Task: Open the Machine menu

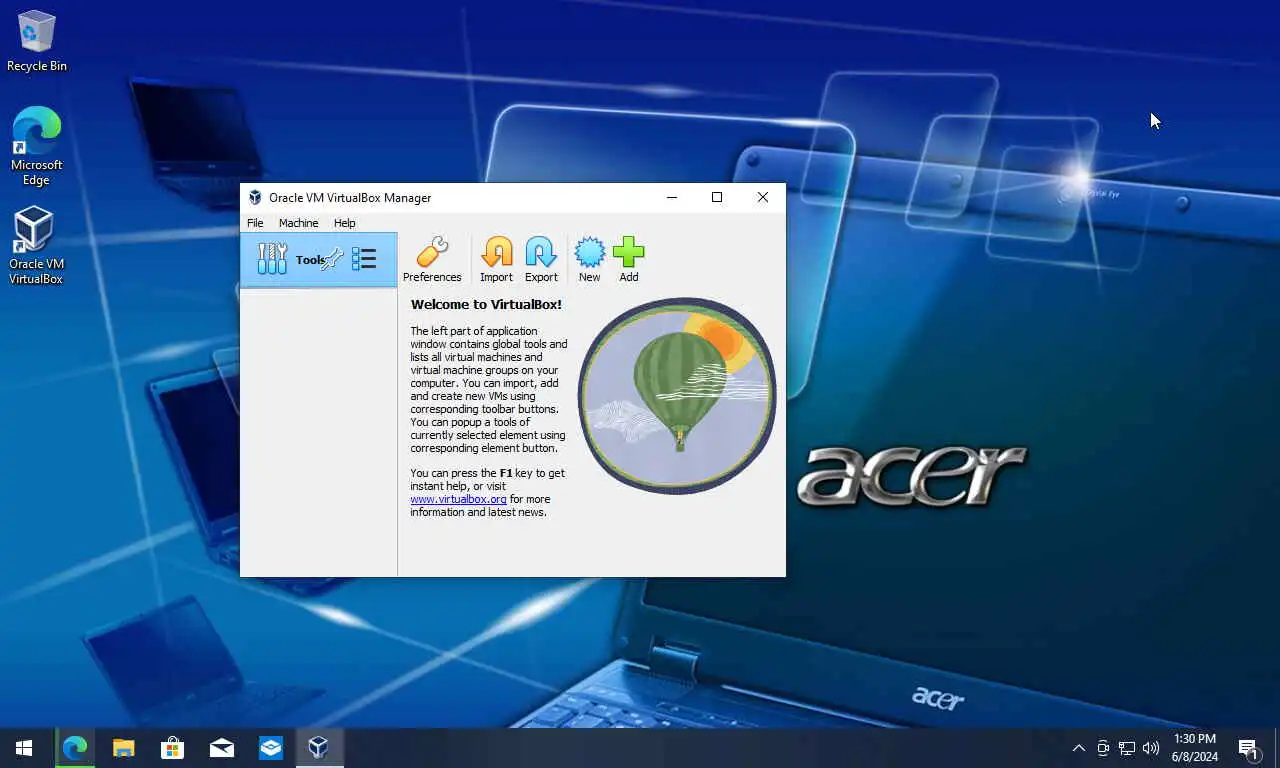Action: point(298,223)
